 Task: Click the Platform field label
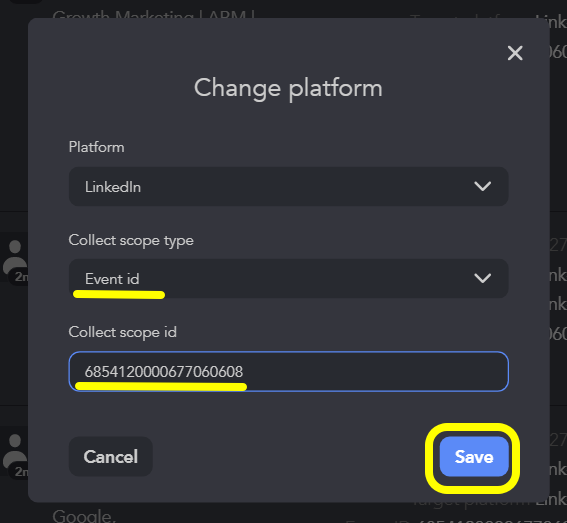pyautogui.click(x=97, y=147)
